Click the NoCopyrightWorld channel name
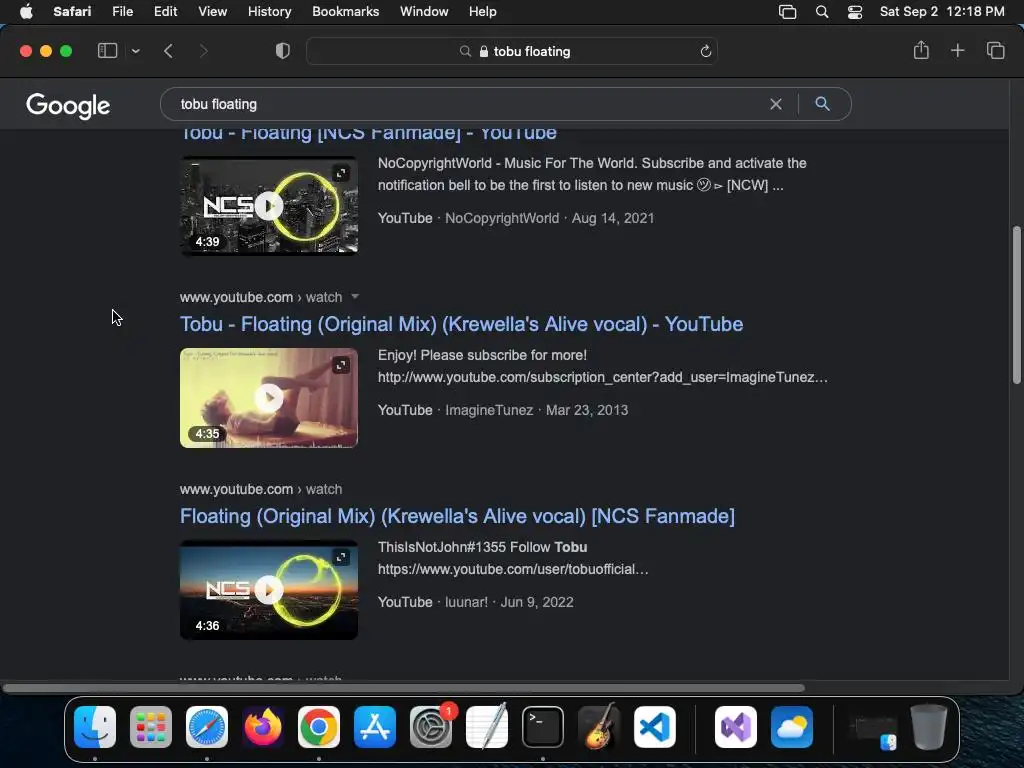 pyautogui.click(x=502, y=218)
